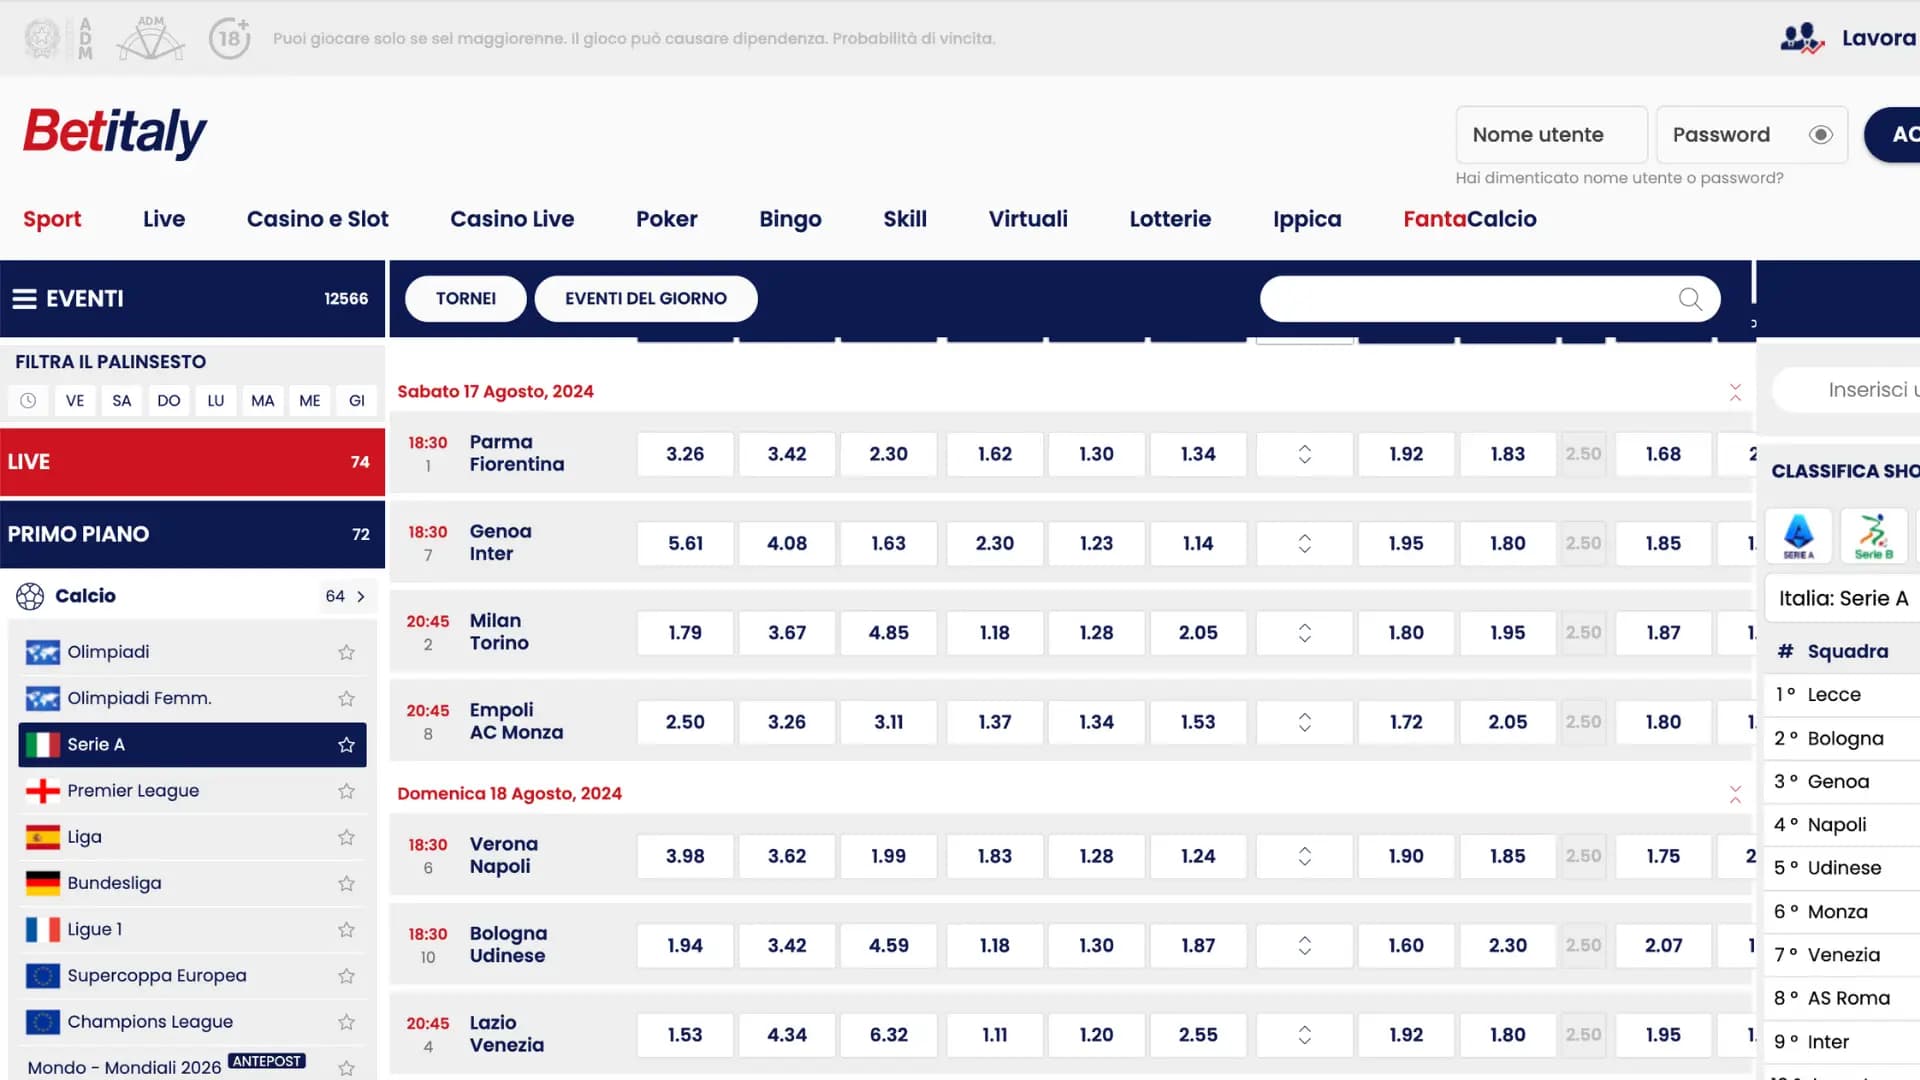Click the 18+ age restriction icon
Viewport: 1920px width, 1080px height.
click(229, 38)
